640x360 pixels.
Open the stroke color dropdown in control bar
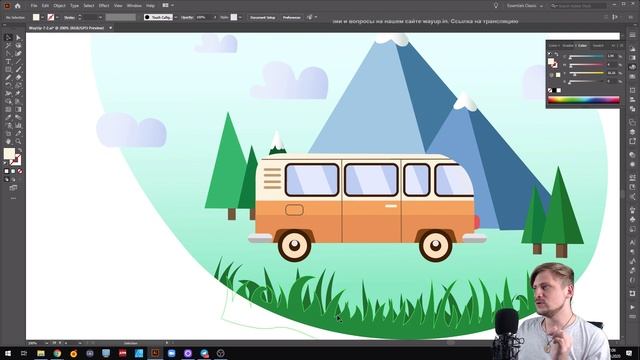pos(57,17)
